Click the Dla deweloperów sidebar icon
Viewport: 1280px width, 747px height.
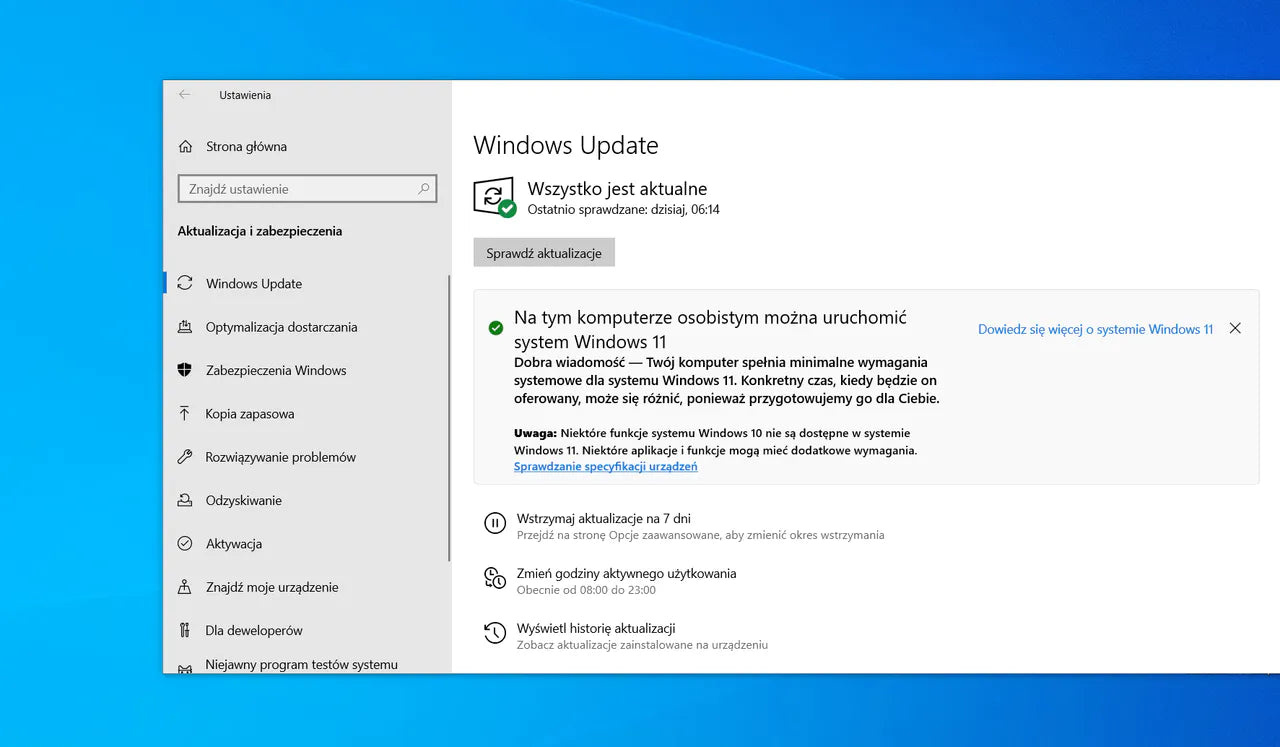click(185, 630)
